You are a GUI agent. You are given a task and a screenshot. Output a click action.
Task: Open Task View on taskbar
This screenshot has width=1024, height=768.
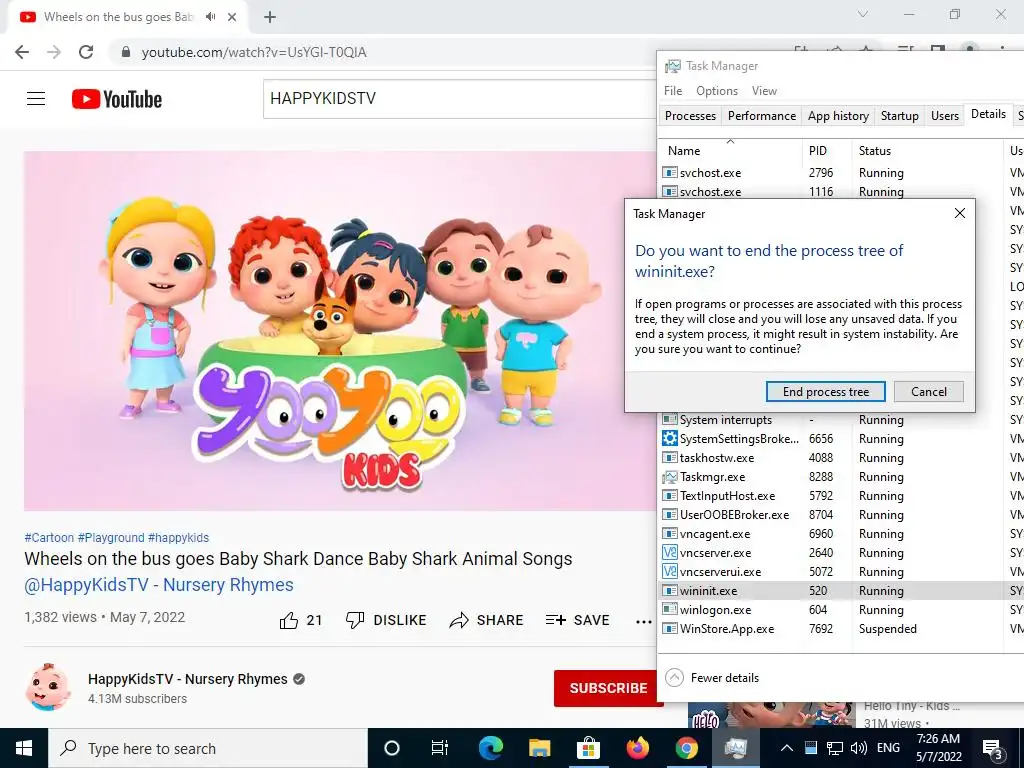pyautogui.click(x=440, y=748)
